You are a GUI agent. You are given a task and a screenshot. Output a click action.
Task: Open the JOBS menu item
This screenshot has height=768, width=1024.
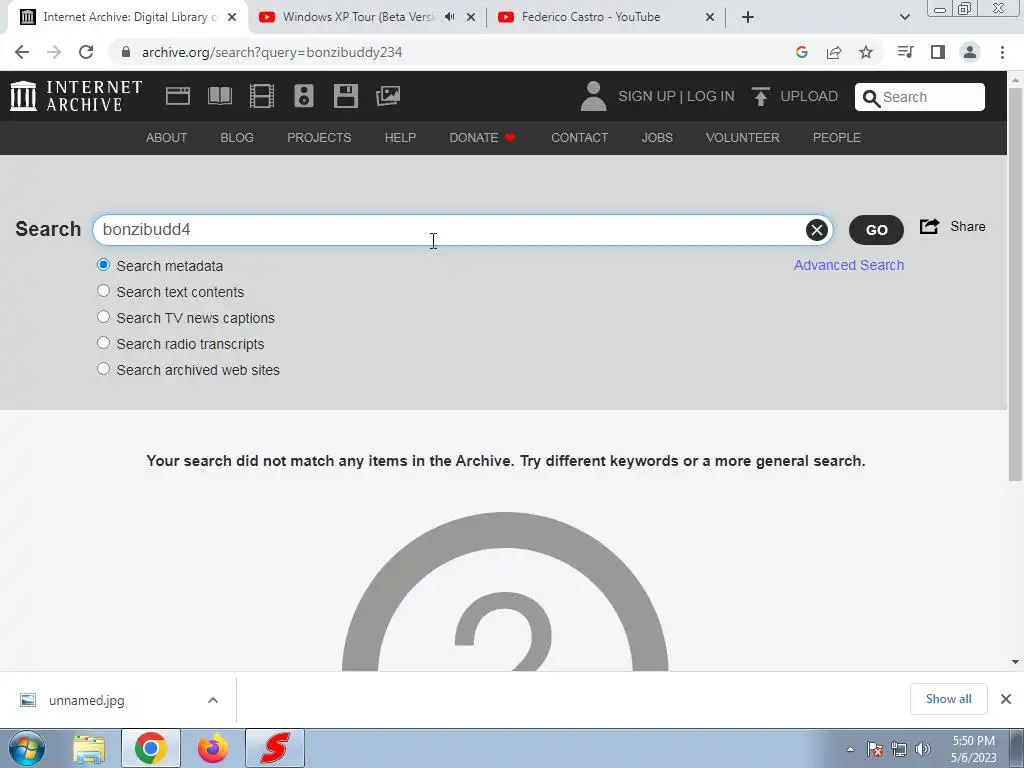[657, 138]
